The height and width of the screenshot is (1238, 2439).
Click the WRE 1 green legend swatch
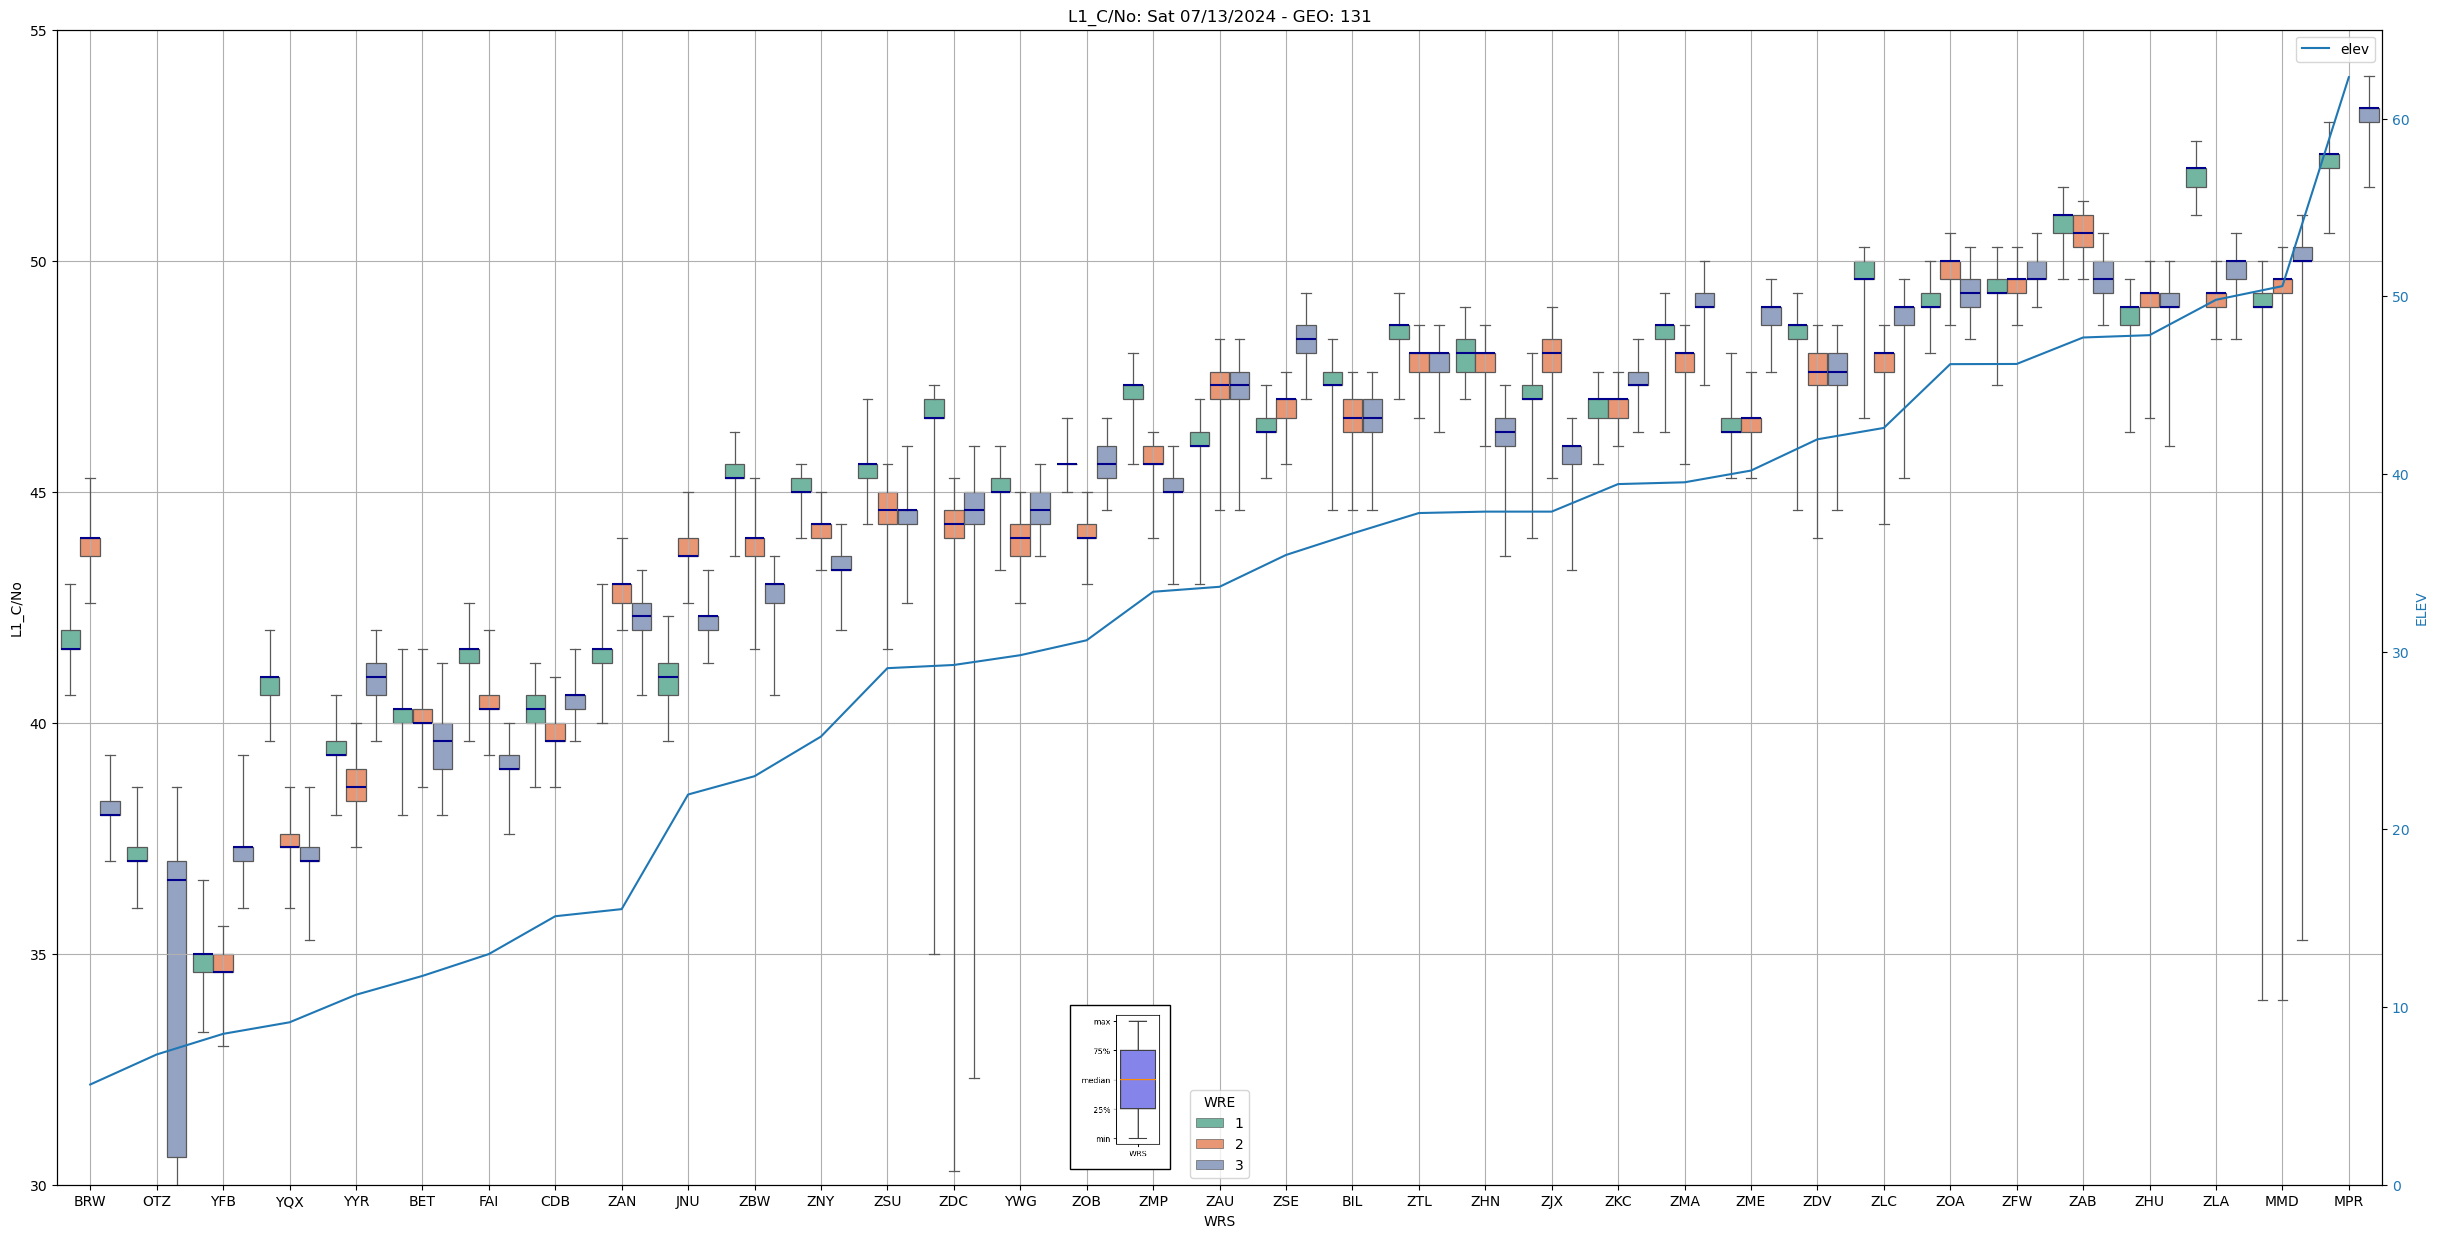(x=1209, y=1123)
